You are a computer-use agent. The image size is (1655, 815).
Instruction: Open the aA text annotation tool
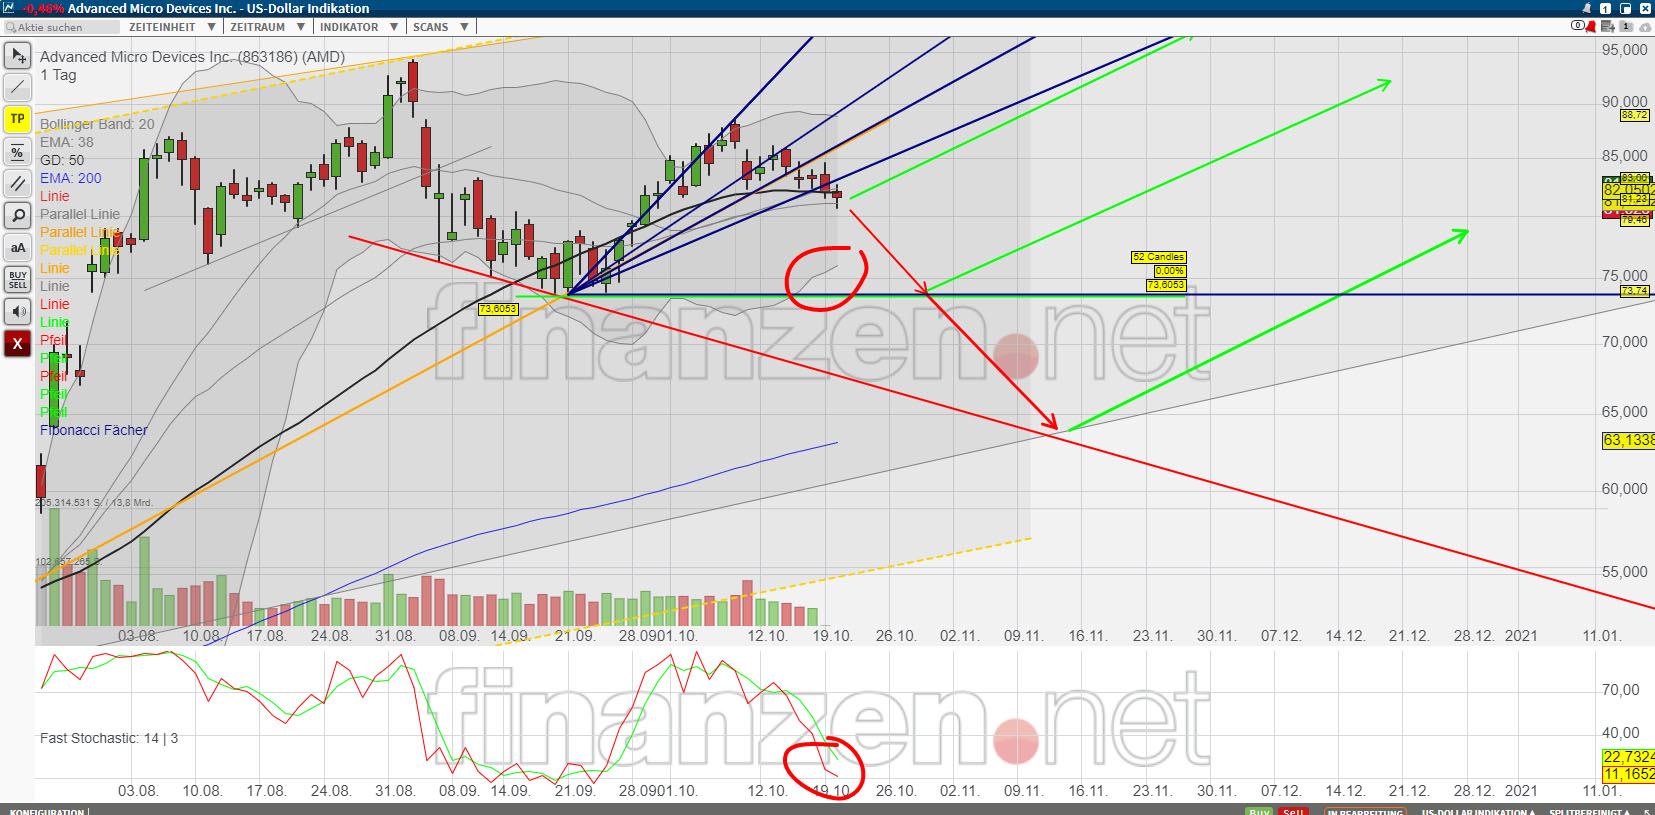coord(18,248)
